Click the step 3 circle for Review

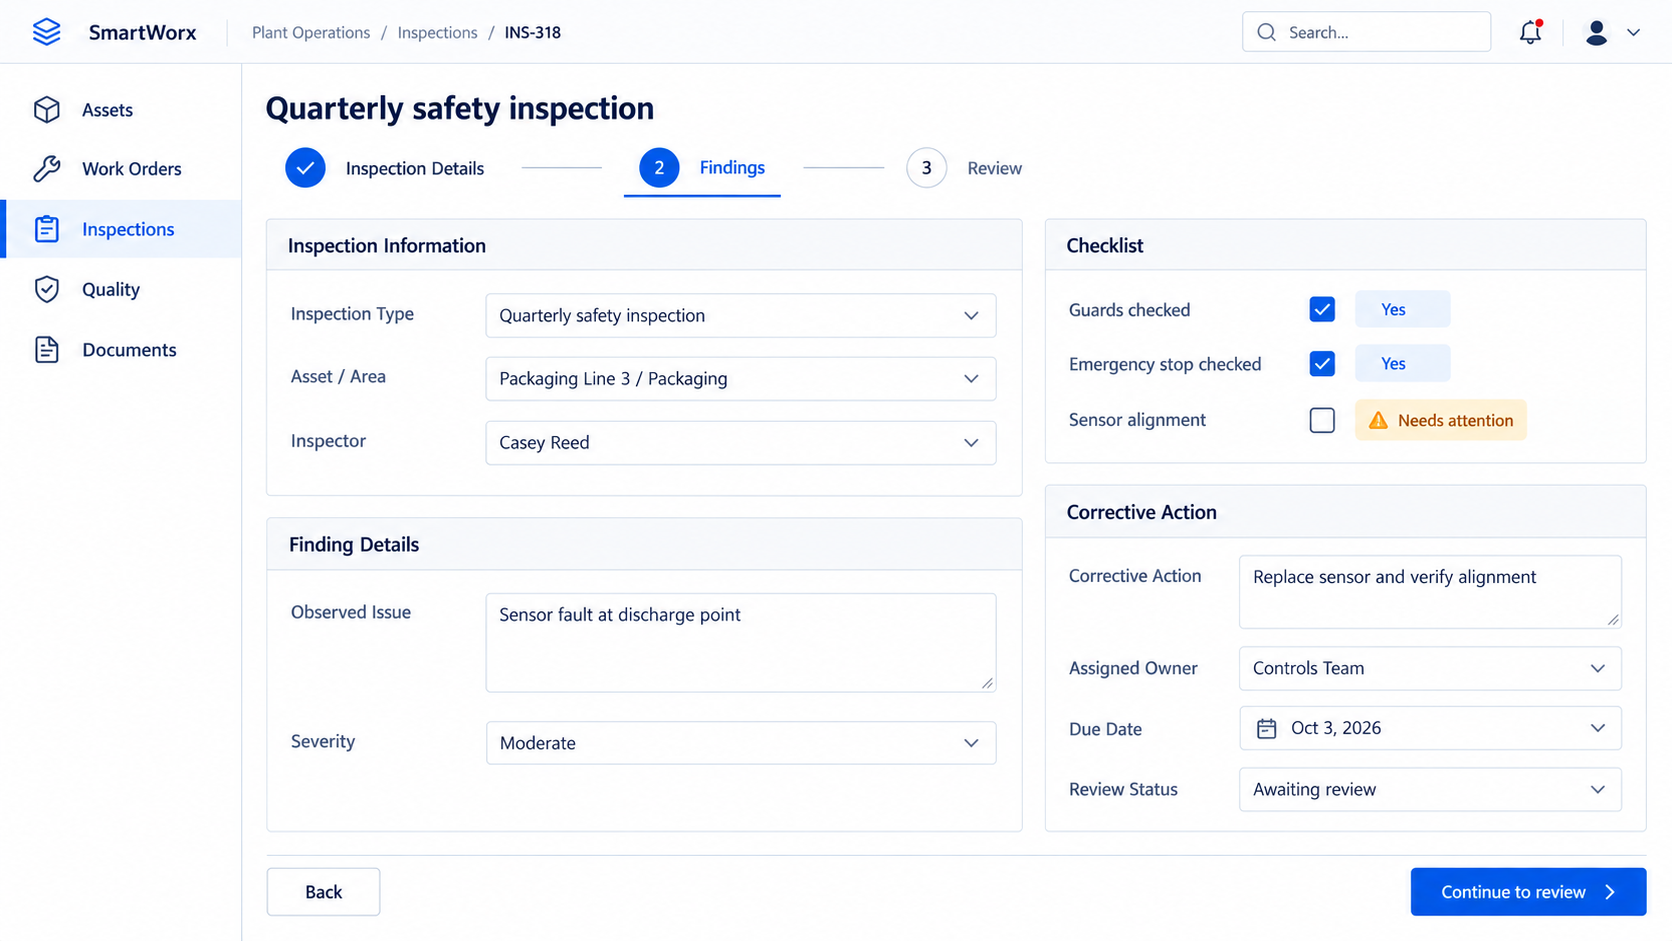pyautogui.click(x=927, y=168)
